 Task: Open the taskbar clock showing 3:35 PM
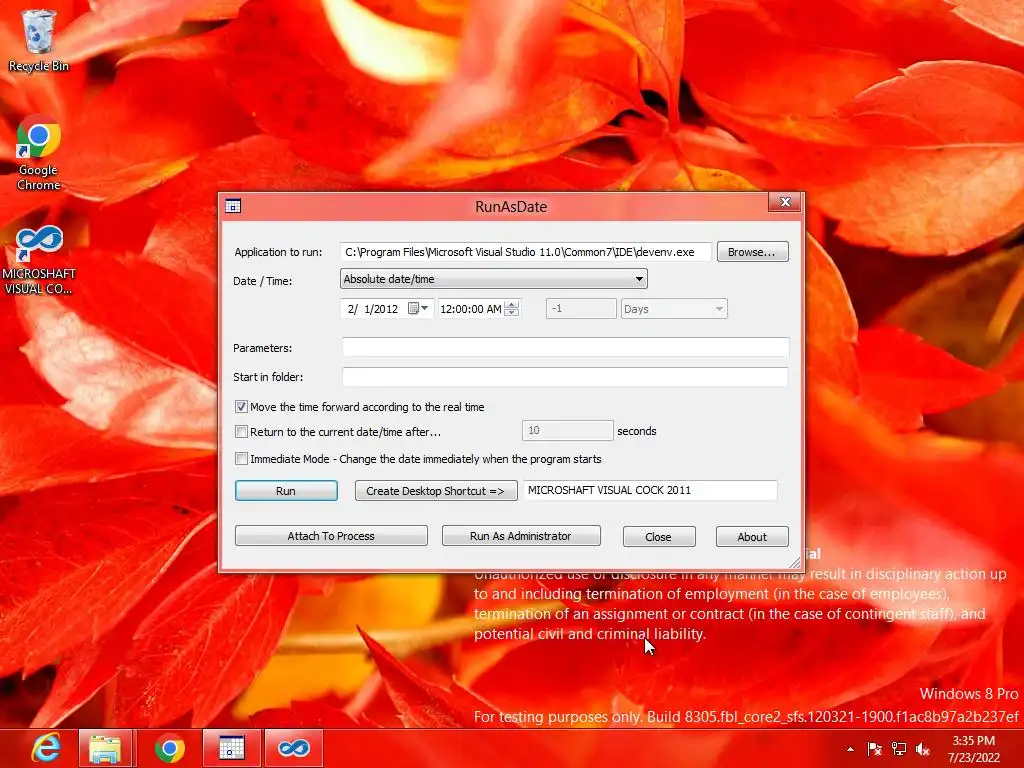click(x=974, y=749)
